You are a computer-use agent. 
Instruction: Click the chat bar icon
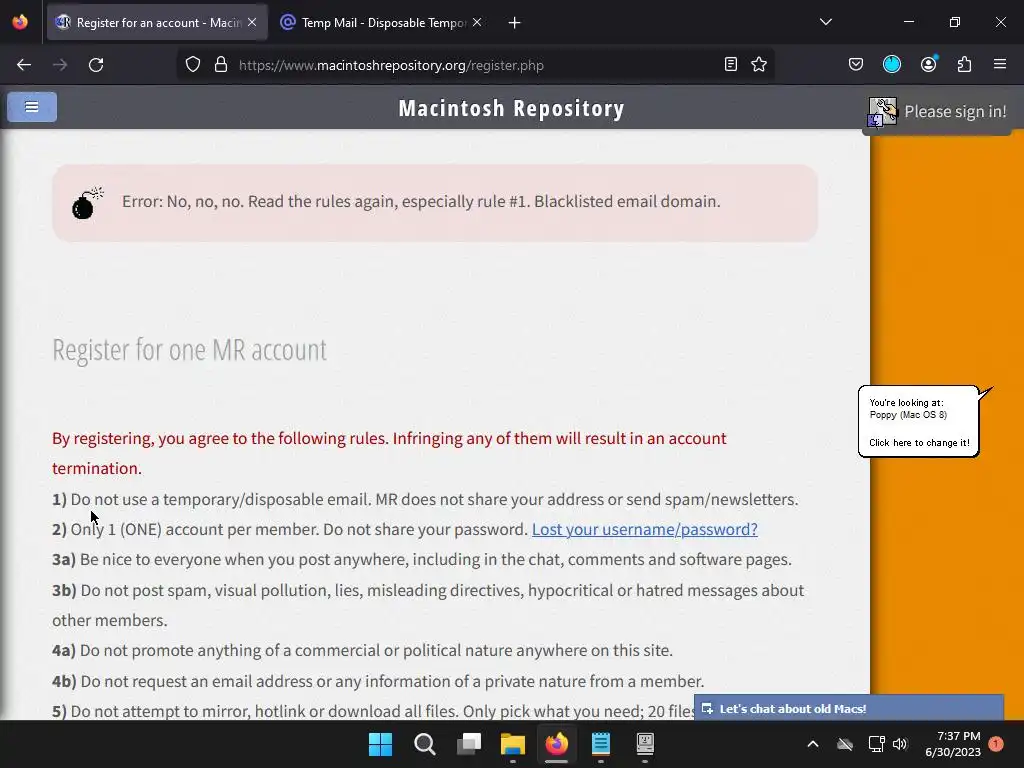coord(707,709)
